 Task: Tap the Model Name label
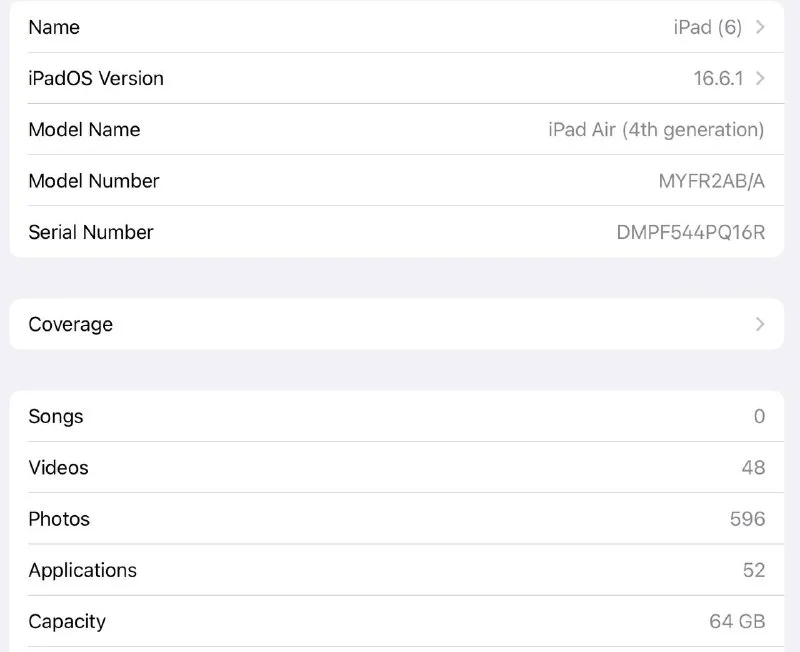84,129
